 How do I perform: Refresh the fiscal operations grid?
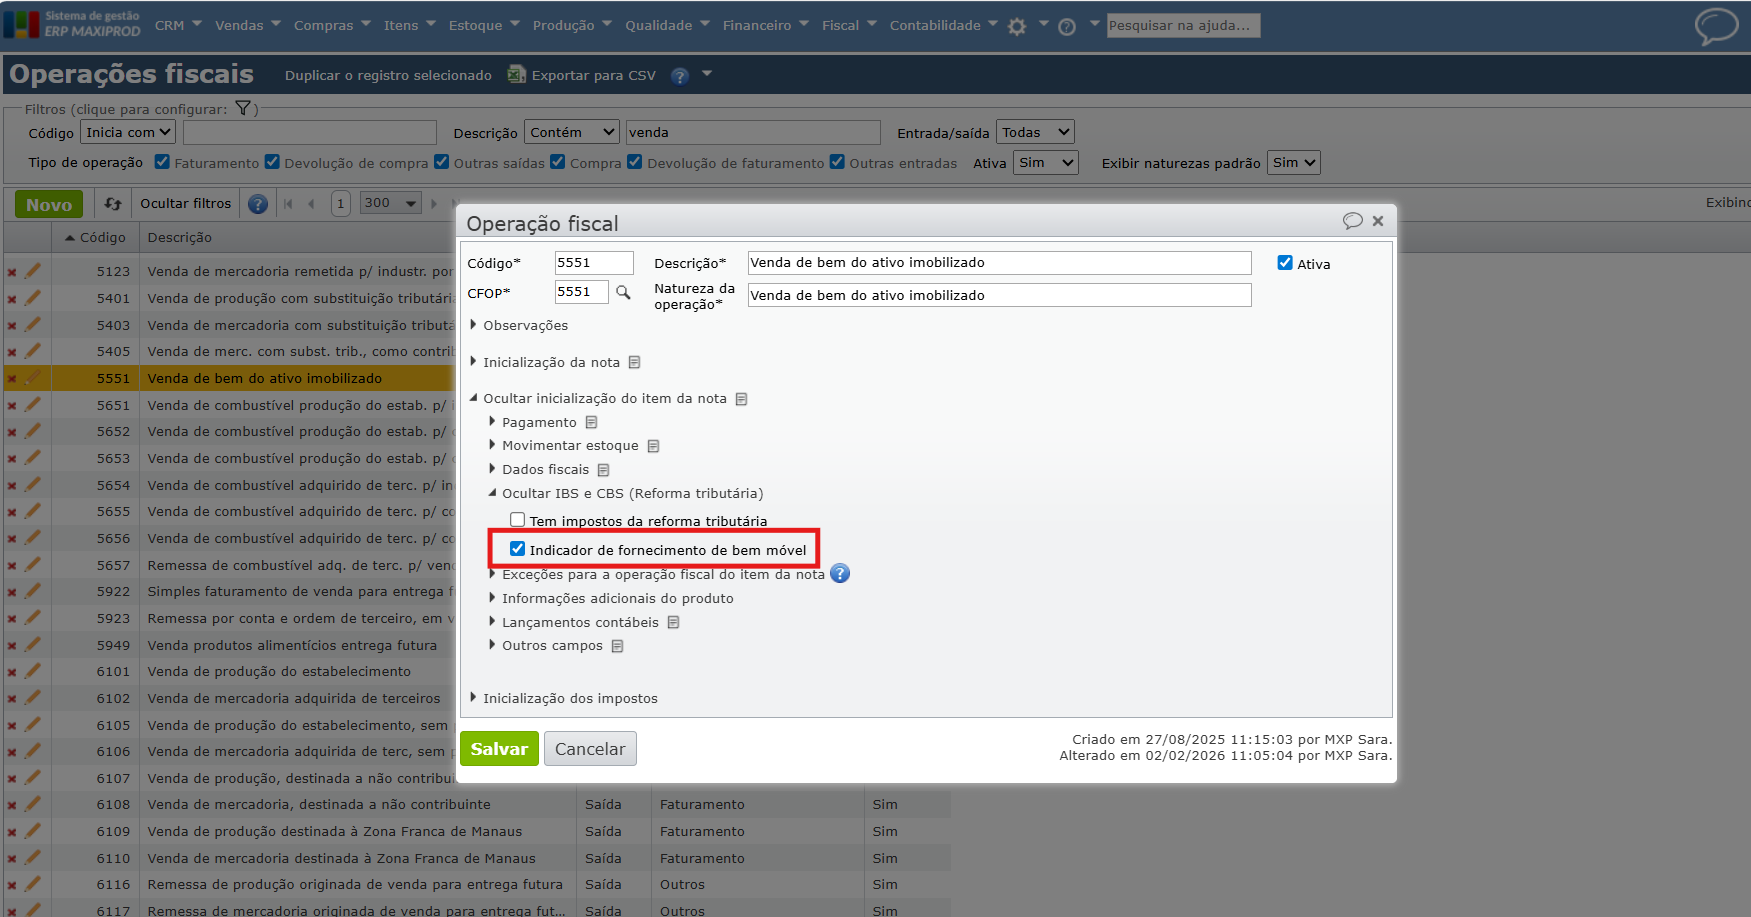[x=113, y=204]
